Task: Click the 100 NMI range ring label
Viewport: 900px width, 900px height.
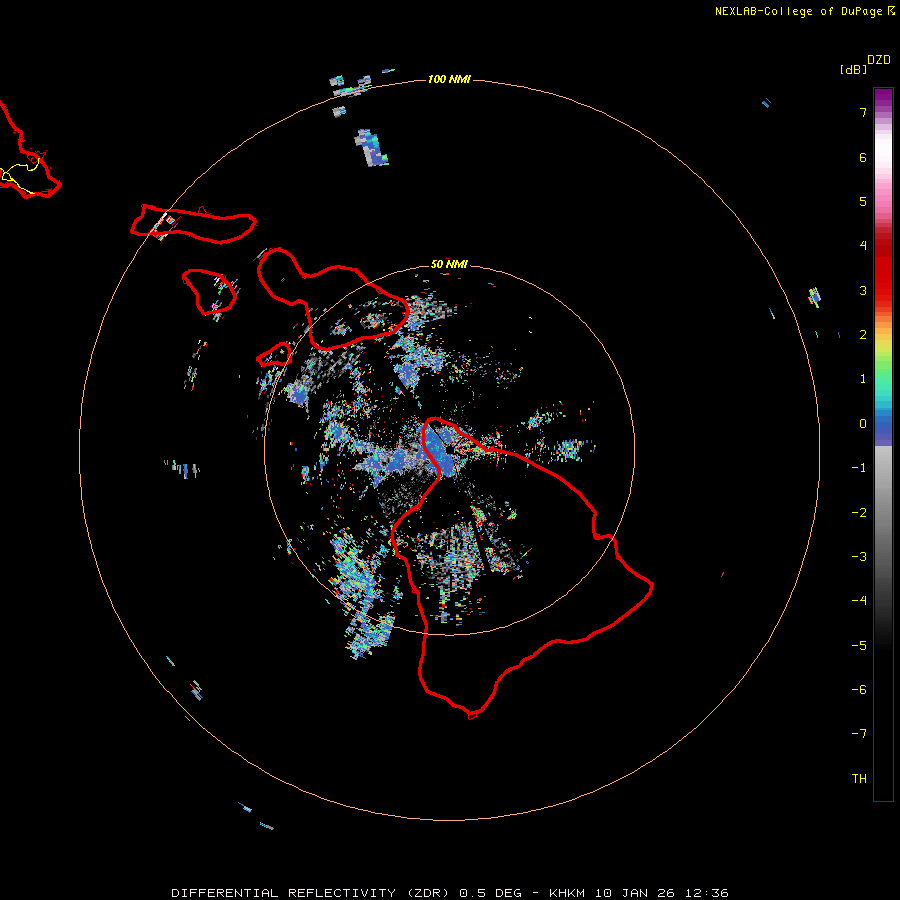Action: point(449,79)
